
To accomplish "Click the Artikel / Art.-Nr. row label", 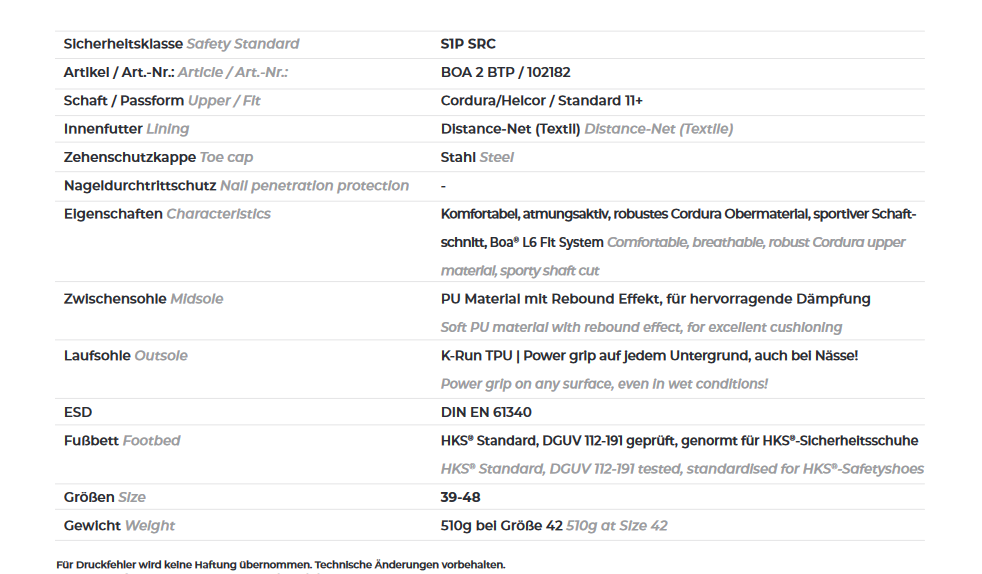I will click(x=175, y=73).
